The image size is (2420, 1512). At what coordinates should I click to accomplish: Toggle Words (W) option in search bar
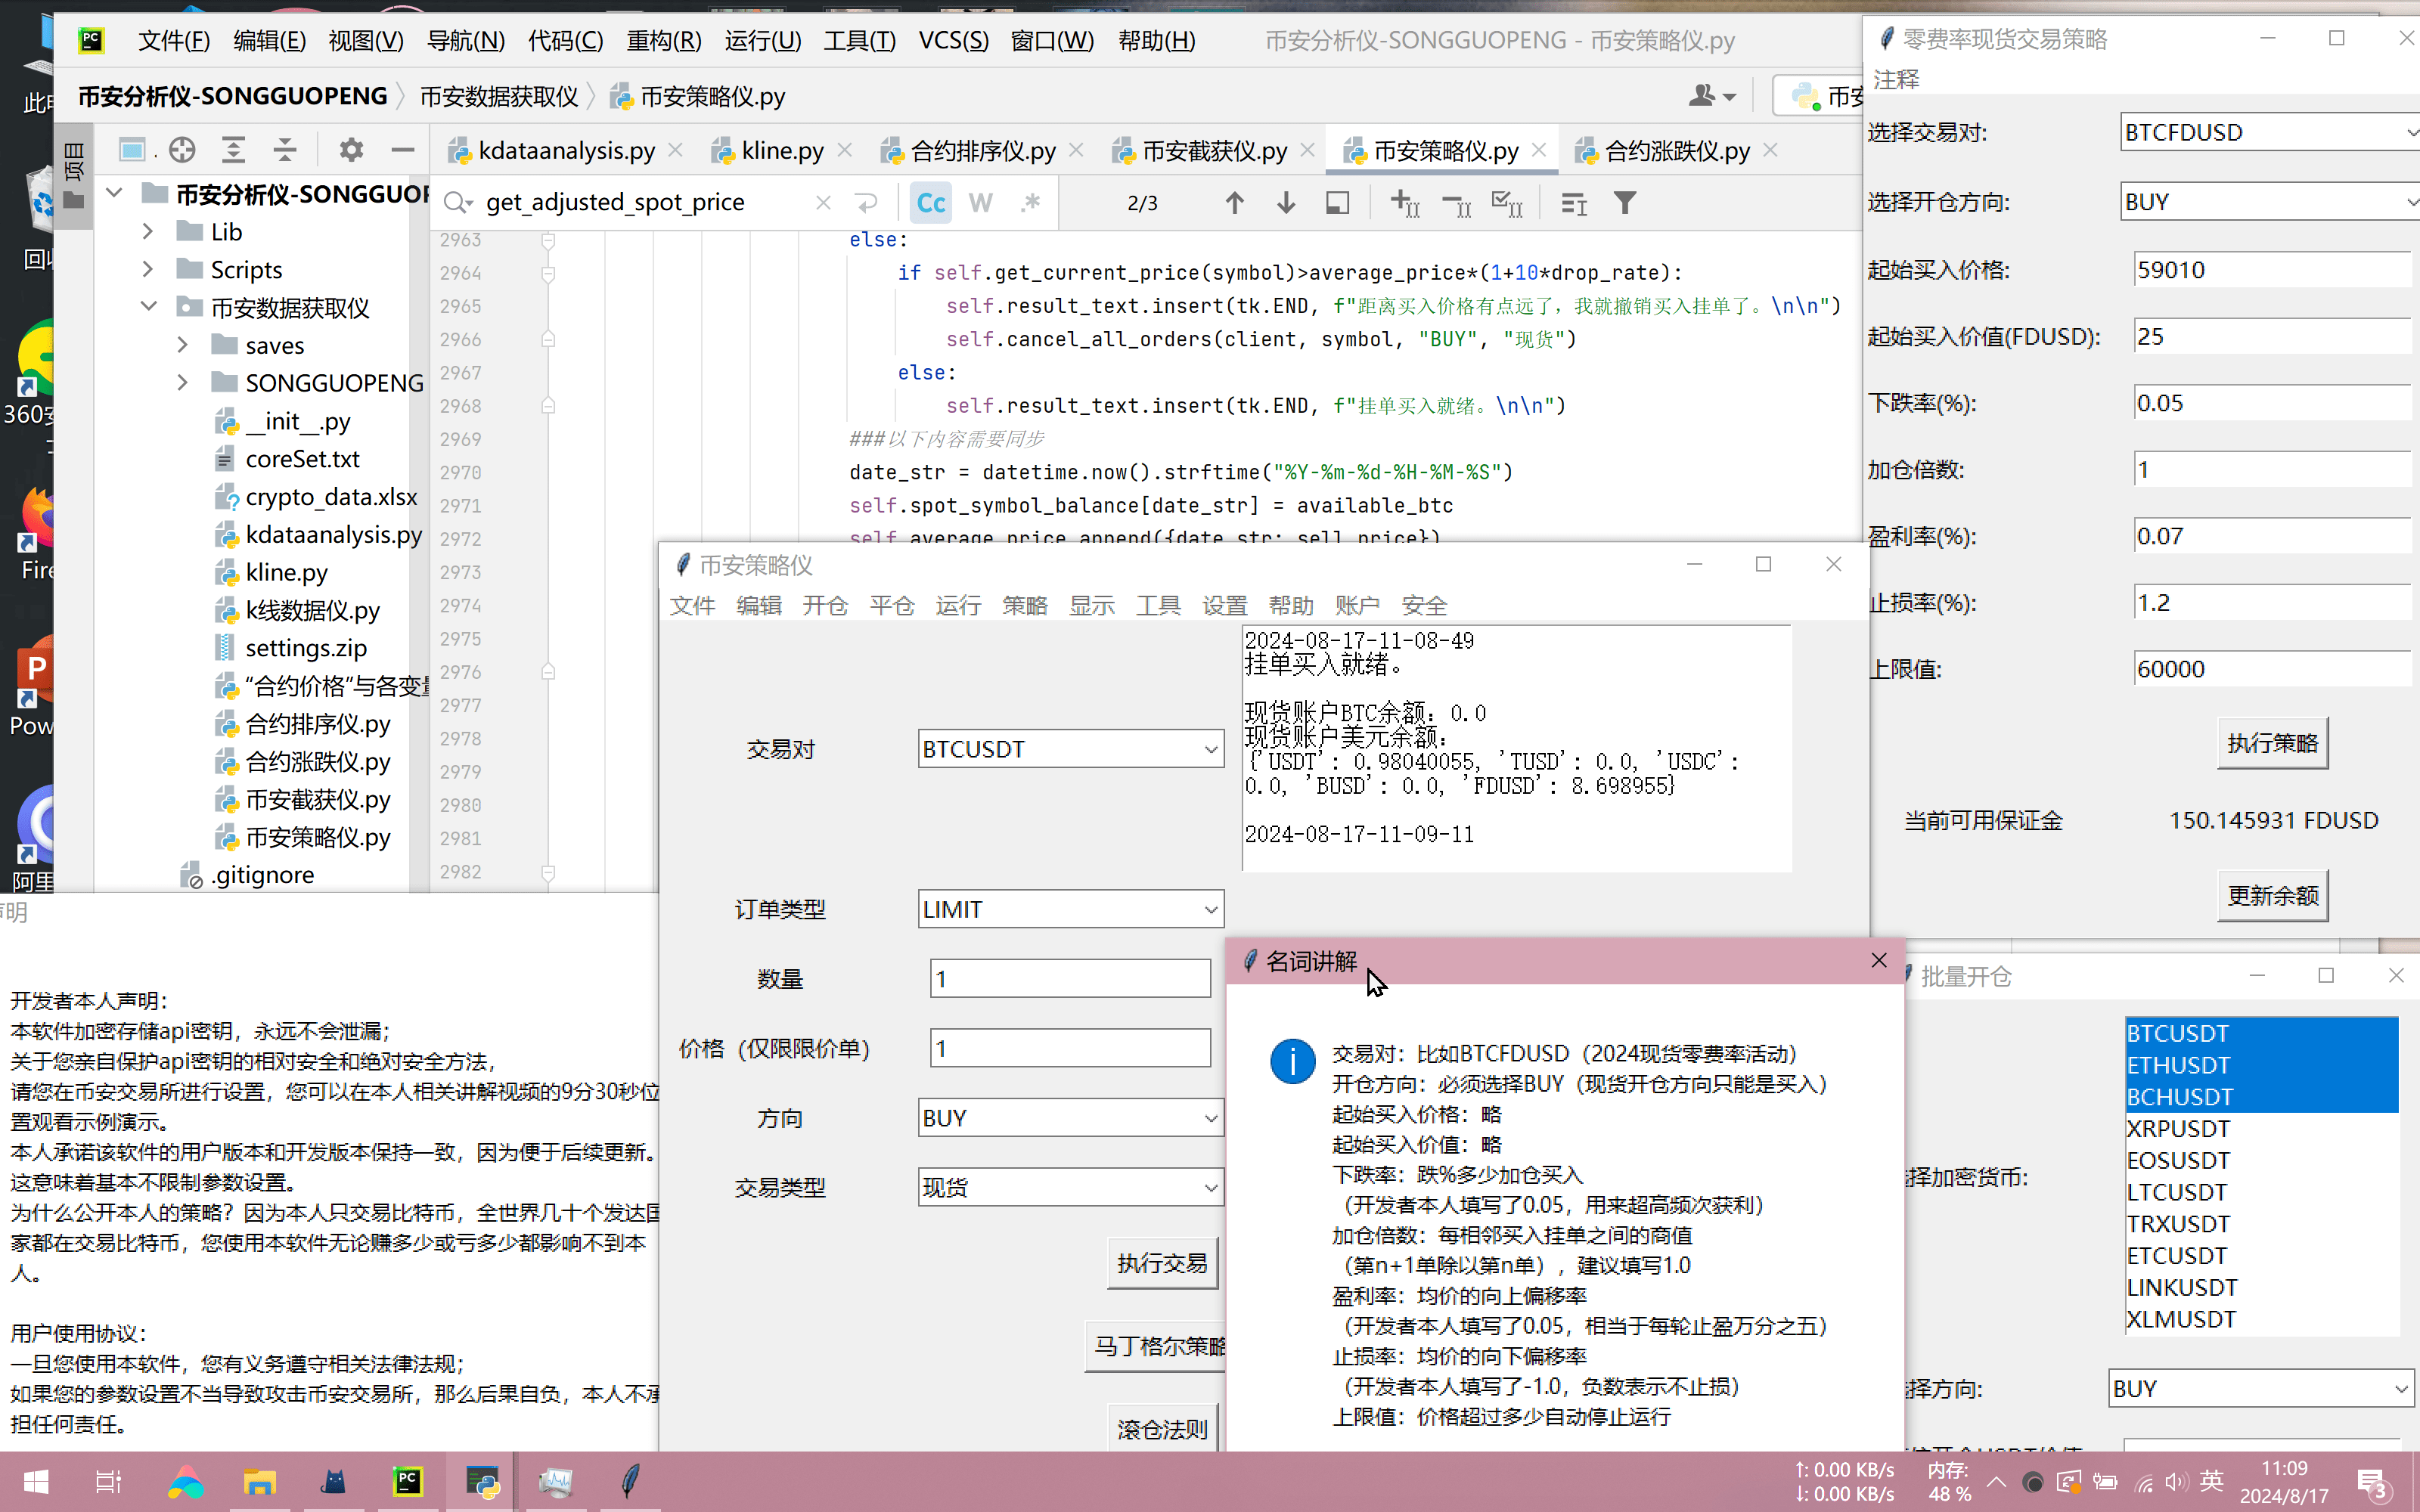click(x=980, y=203)
